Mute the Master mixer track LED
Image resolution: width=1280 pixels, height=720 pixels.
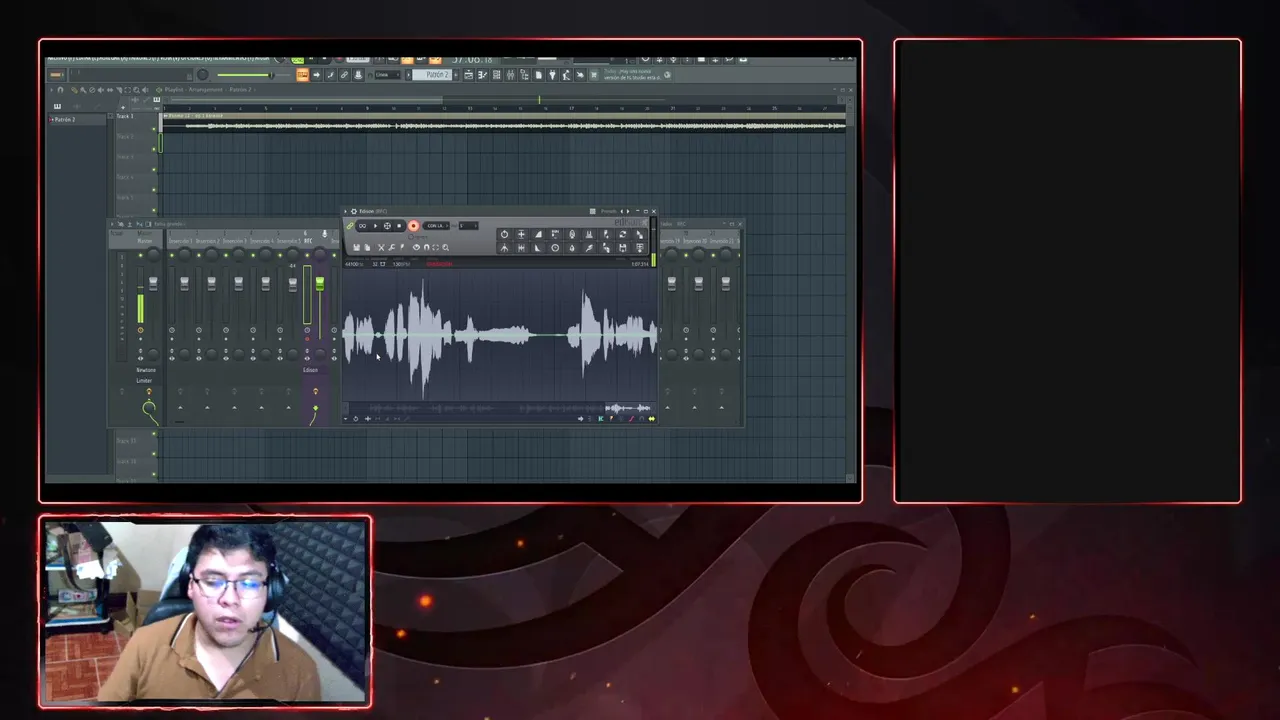(x=140, y=255)
